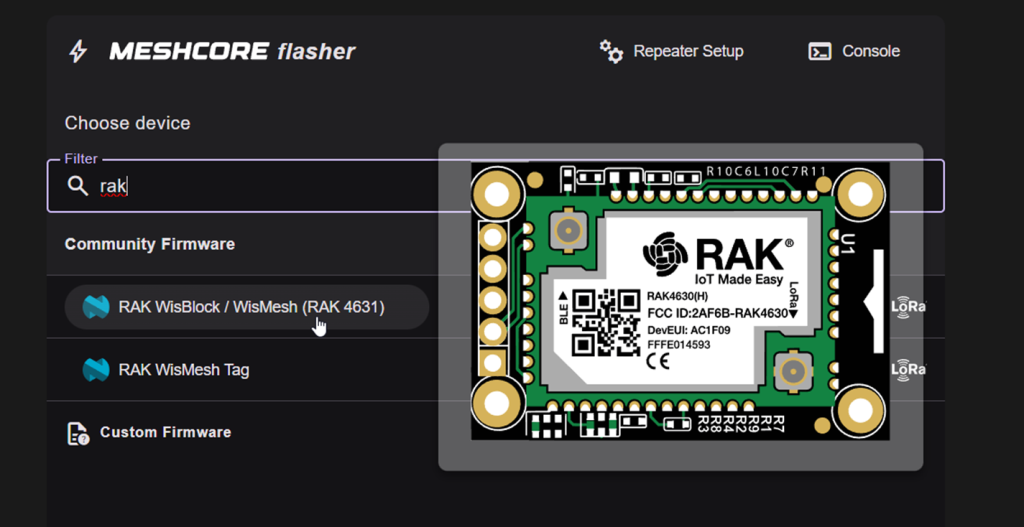The image size is (1024, 527).
Task: Click the Repeater Setup gears icon
Action: click(x=610, y=51)
